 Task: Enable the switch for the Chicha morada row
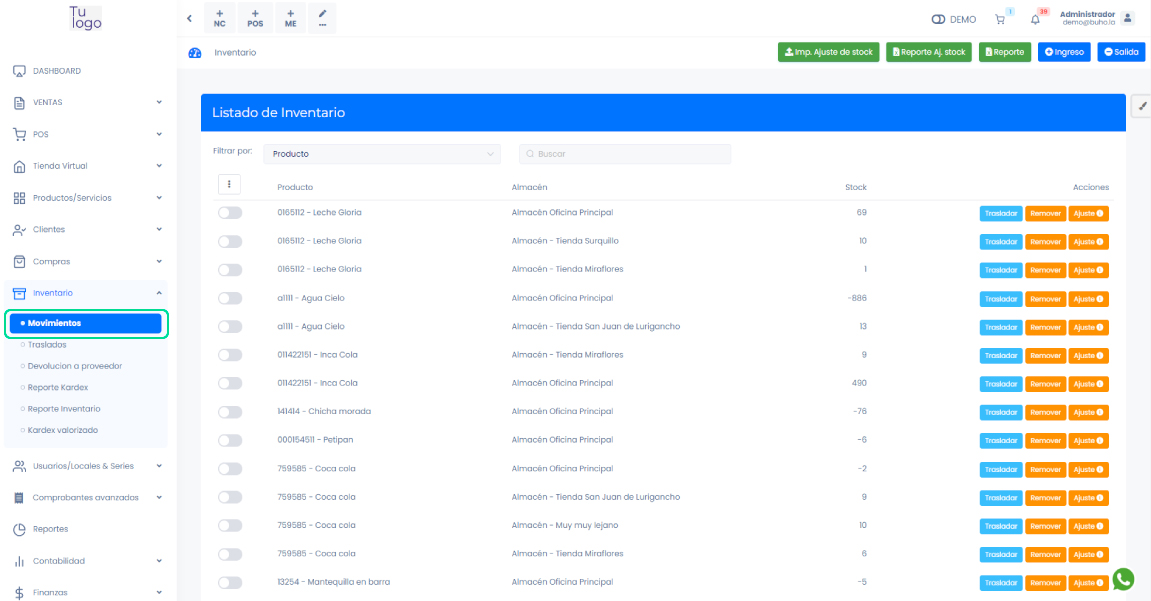230,412
